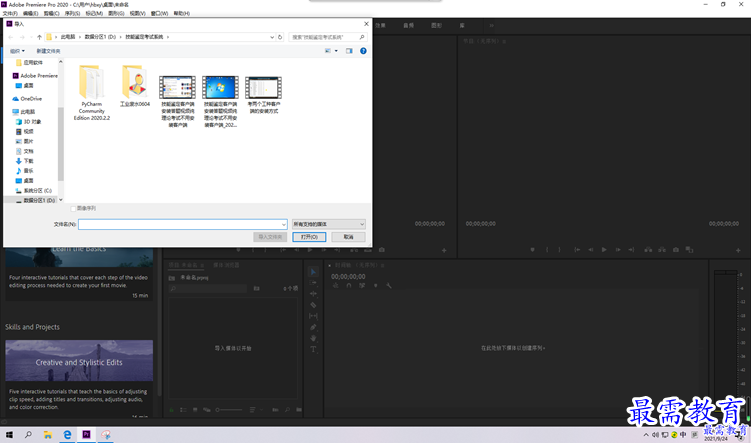
Task: Click the Lift button in Program monitor
Action: (648, 250)
